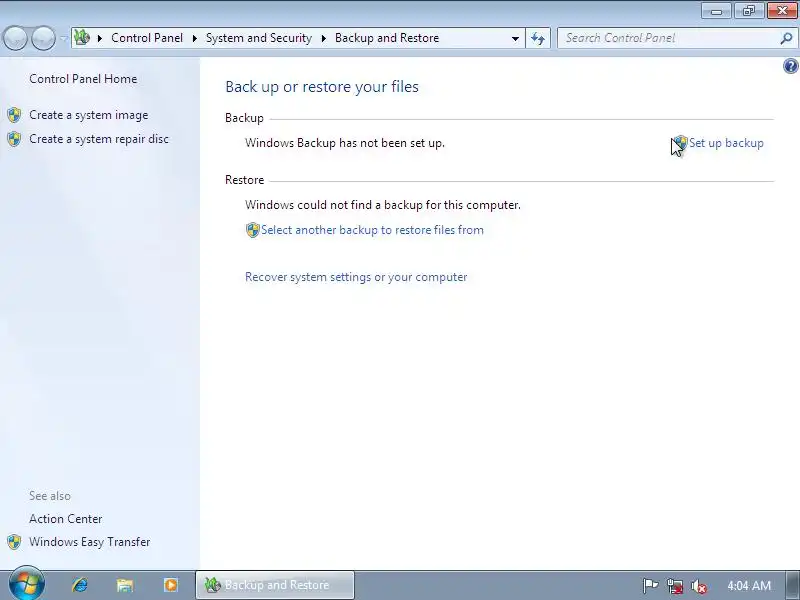This screenshot has height=600, width=800.
Task: Click Set up backup link
Action: pos(726,143)
